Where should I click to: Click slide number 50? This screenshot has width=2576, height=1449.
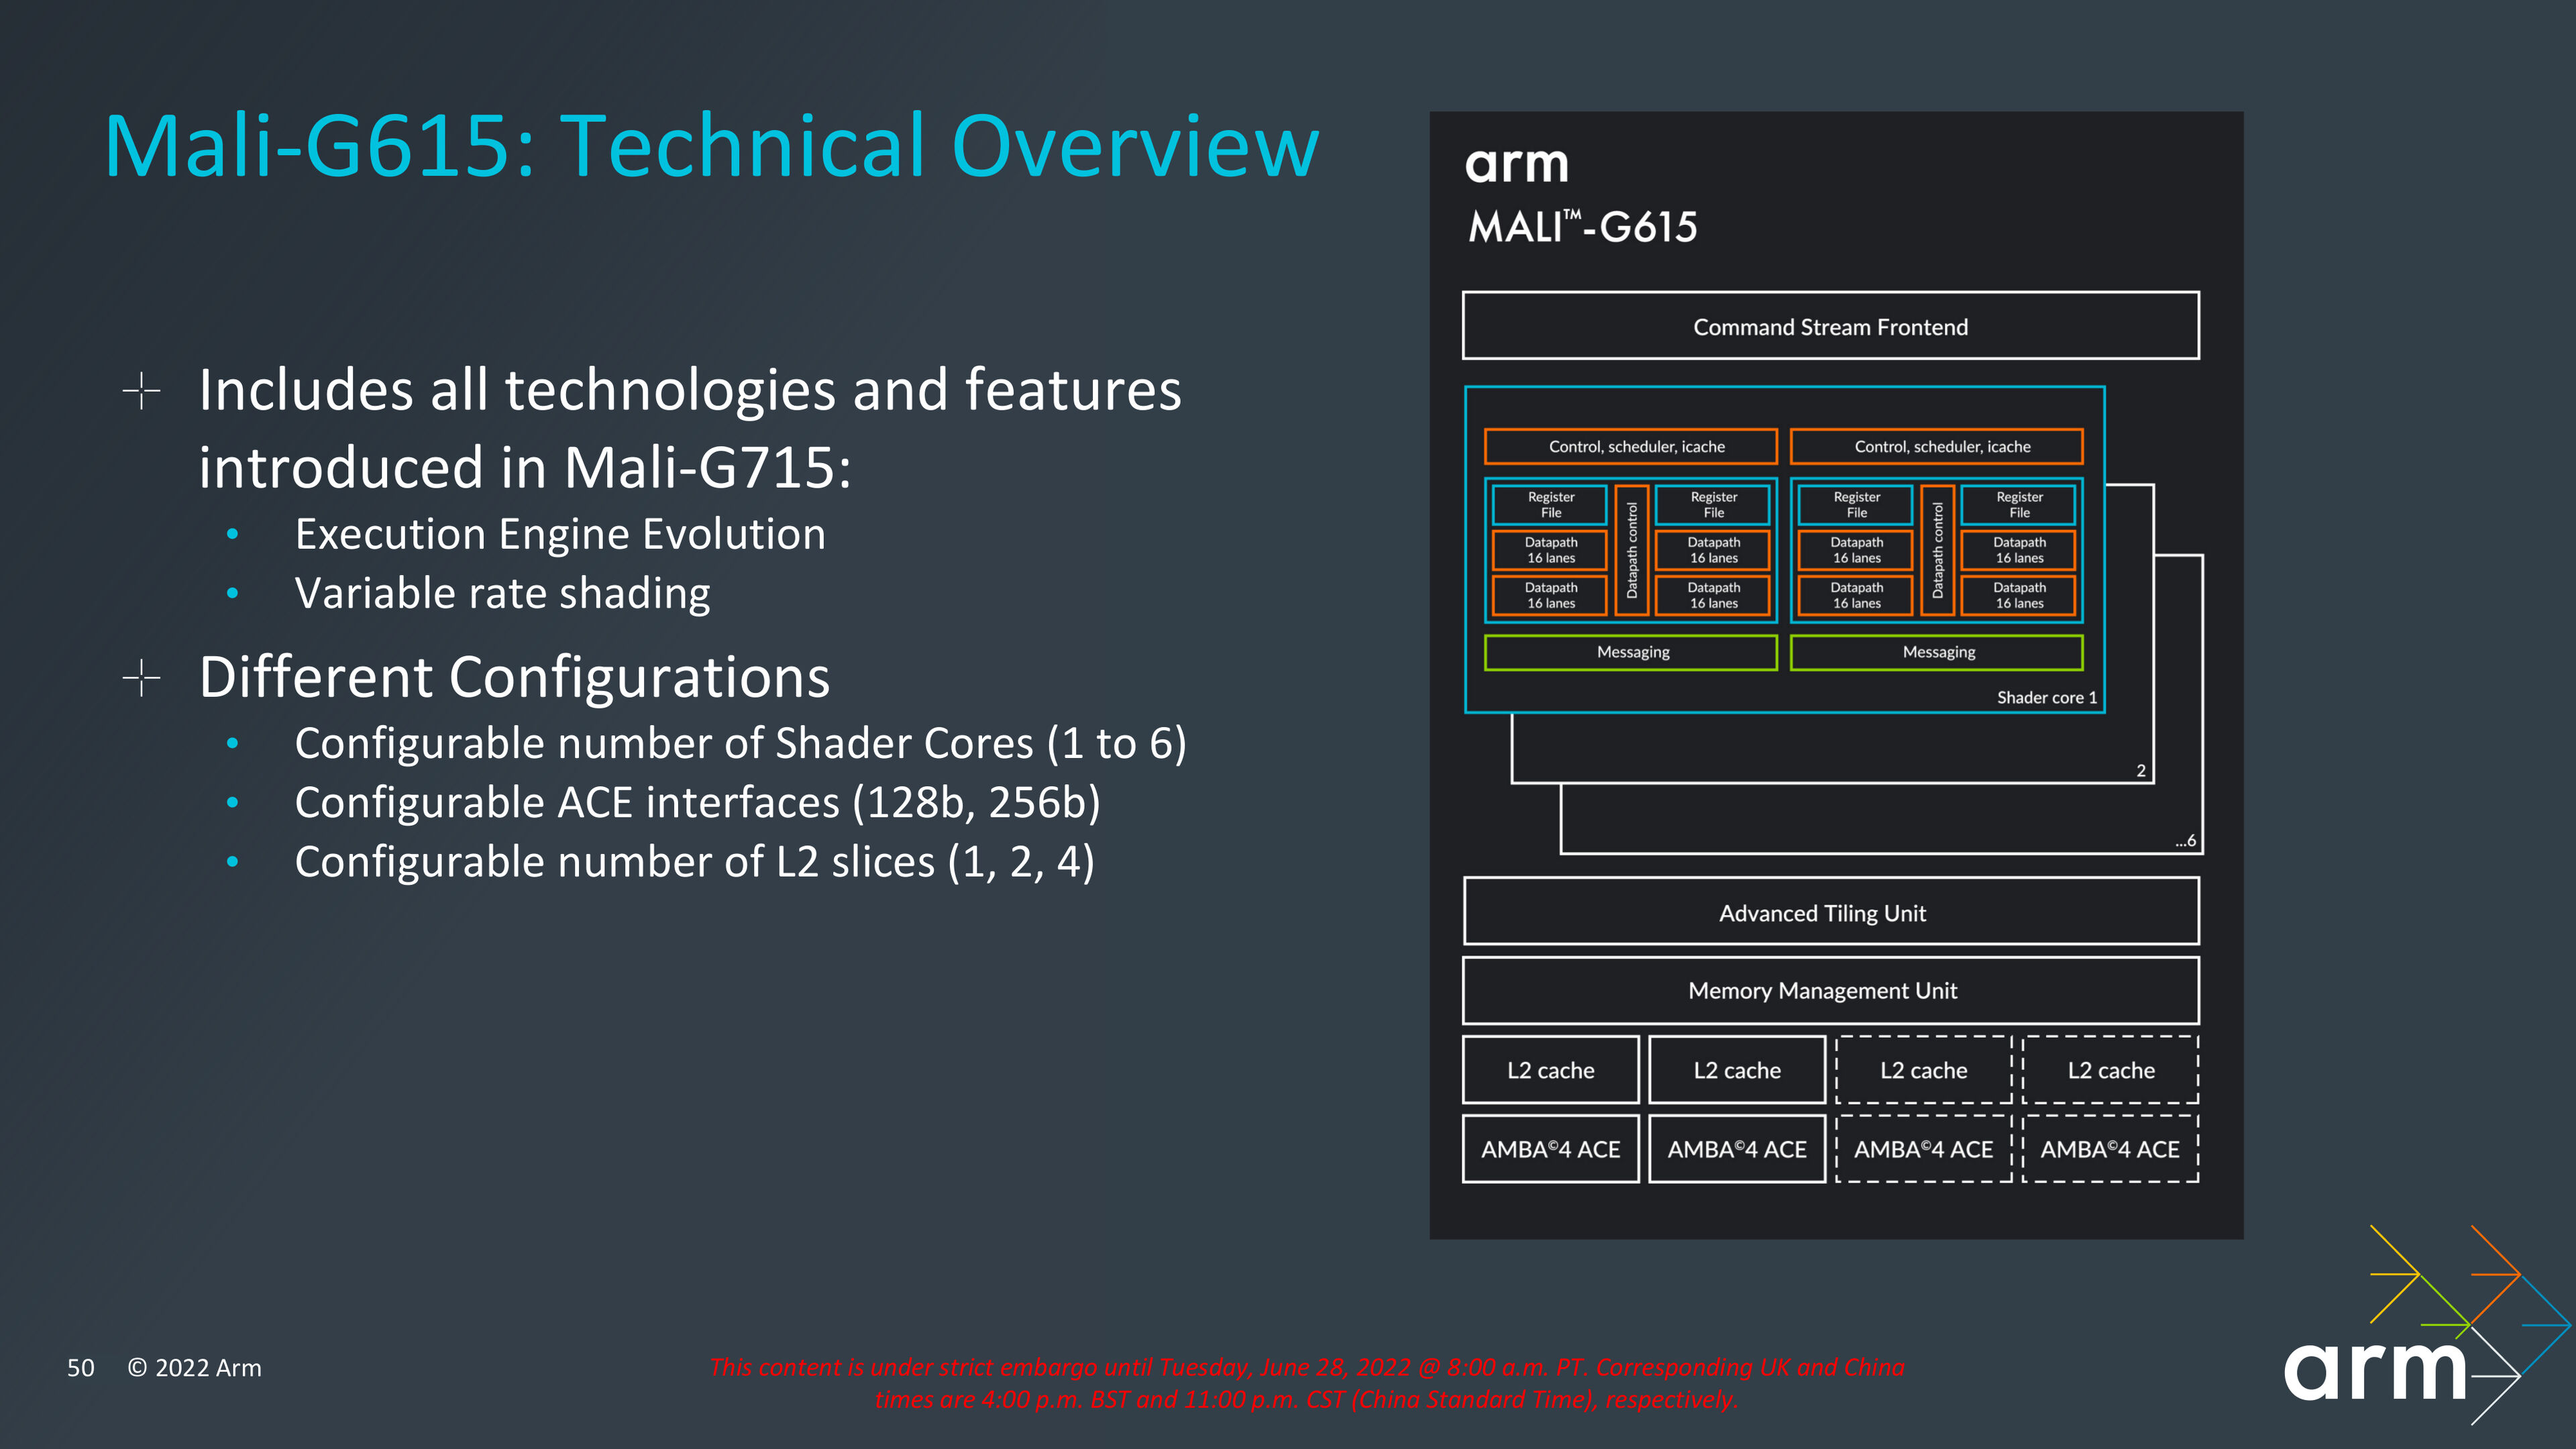coord(80,1368)
